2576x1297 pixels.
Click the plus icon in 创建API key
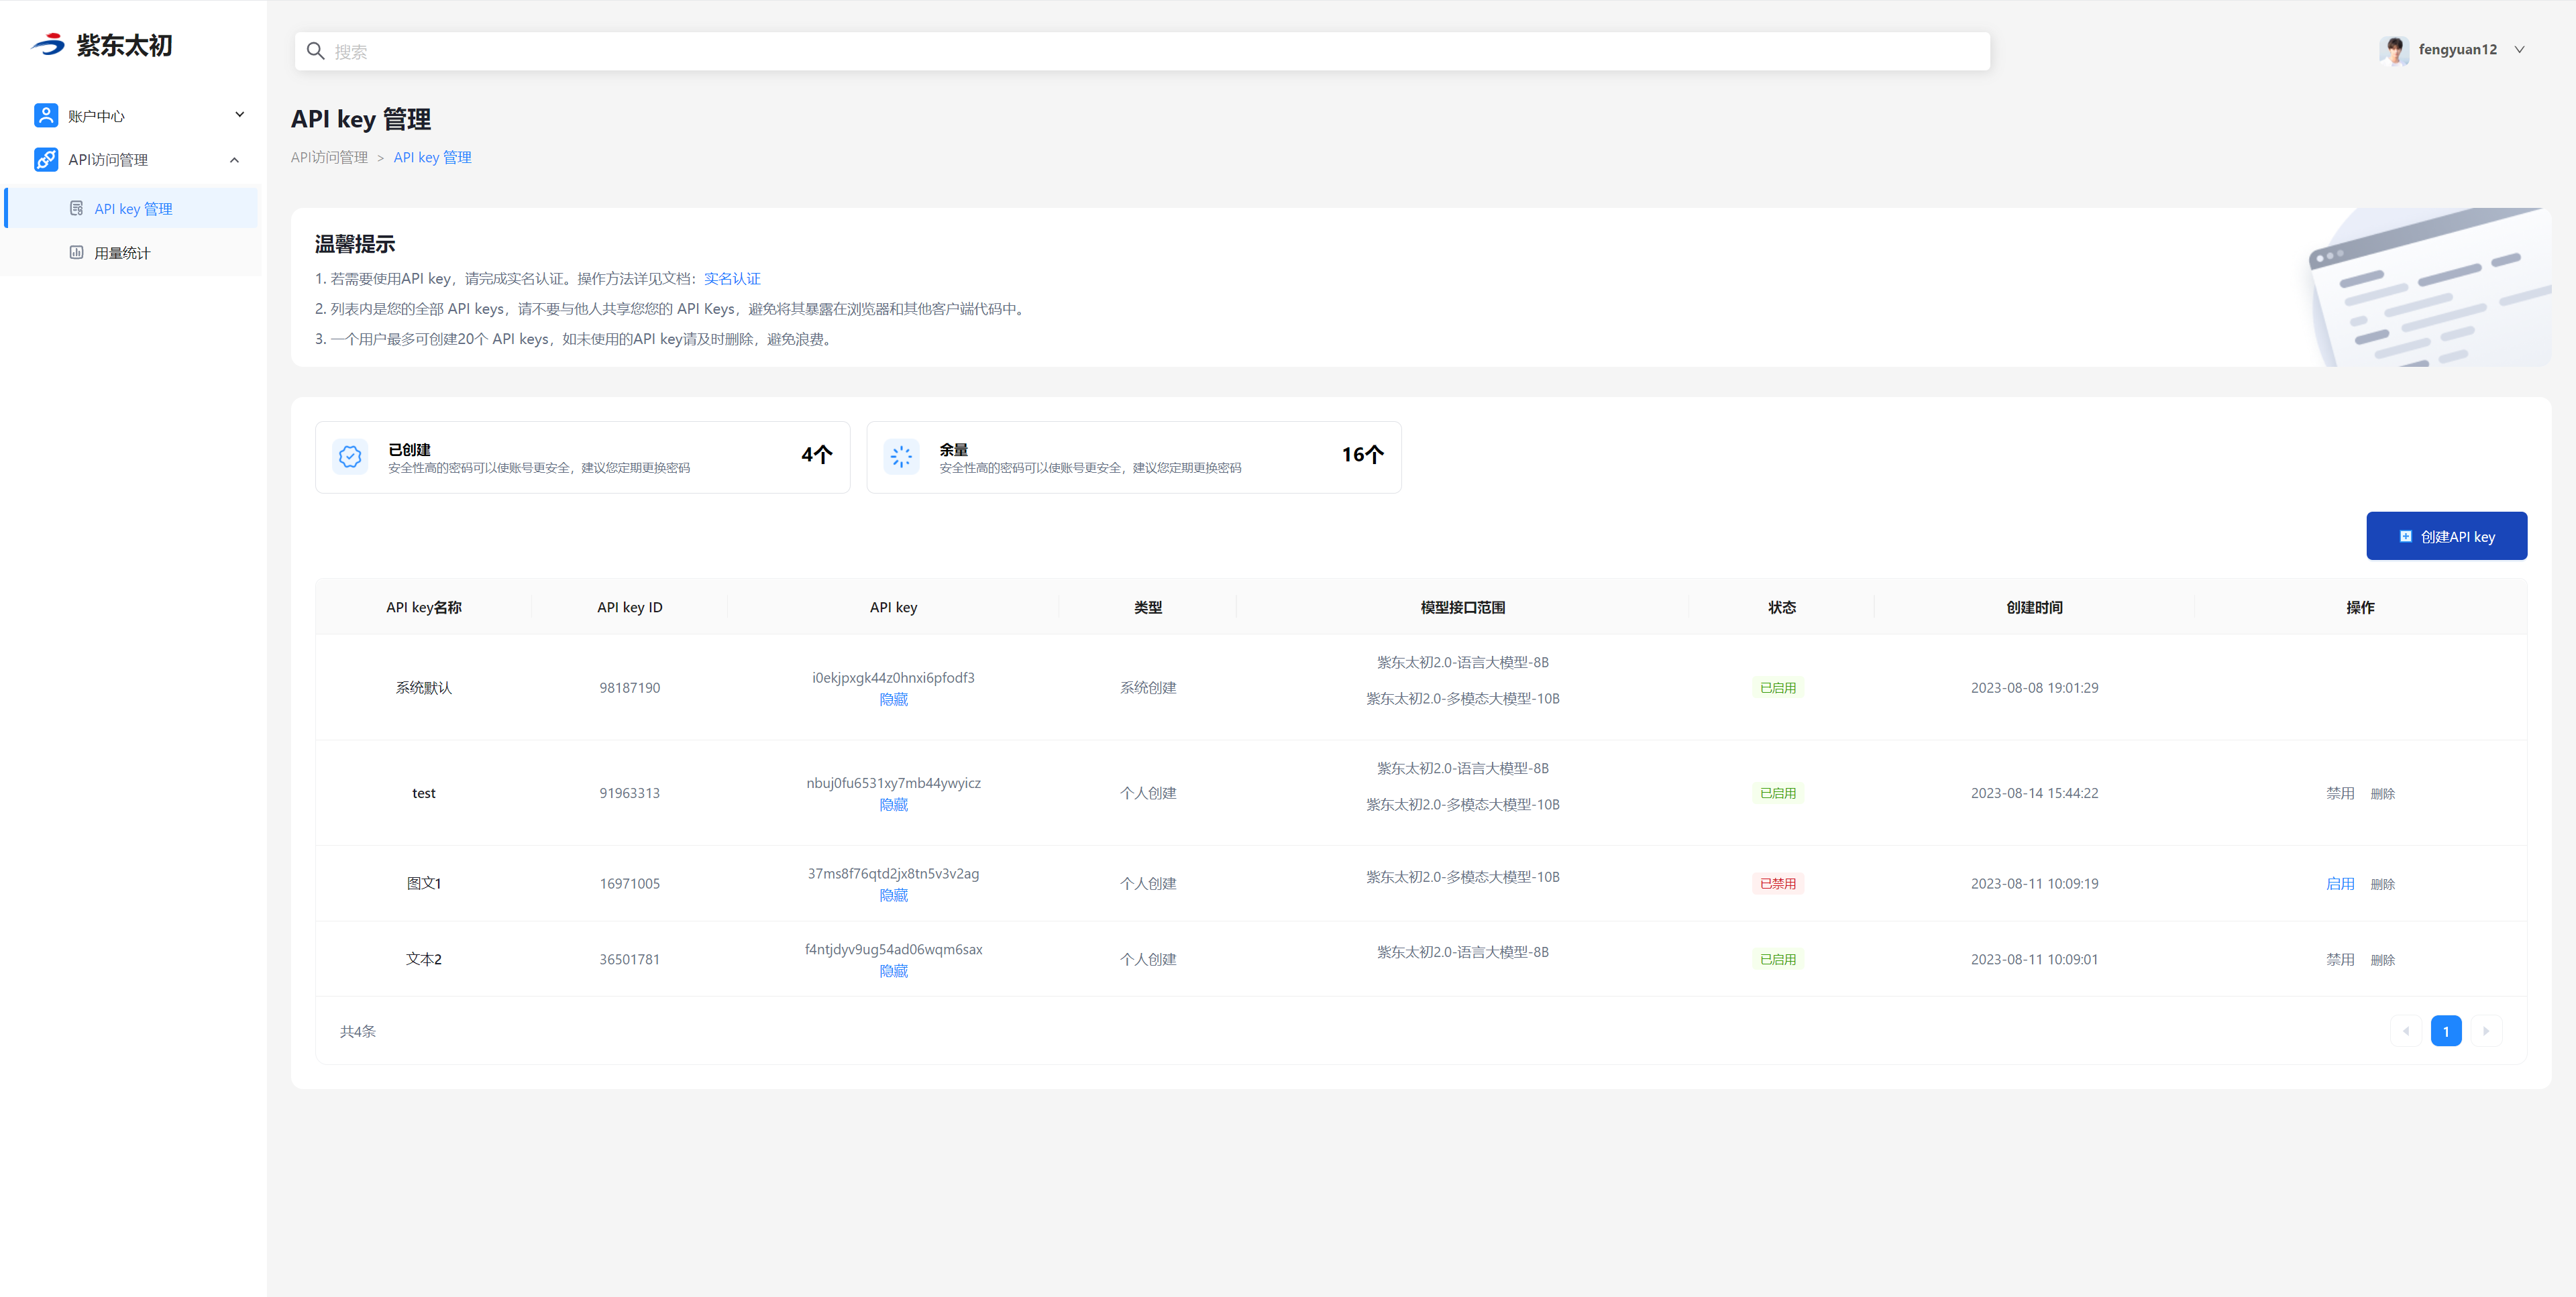tap(2406, 537)
